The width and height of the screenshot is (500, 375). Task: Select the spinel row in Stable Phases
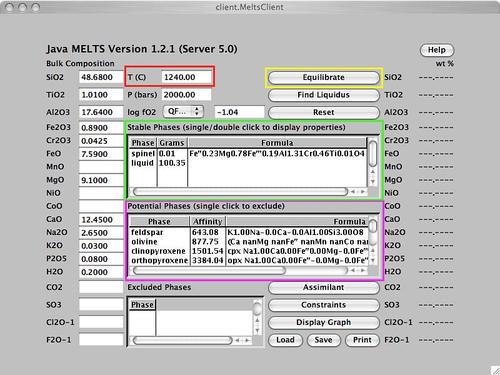[247, 154]
